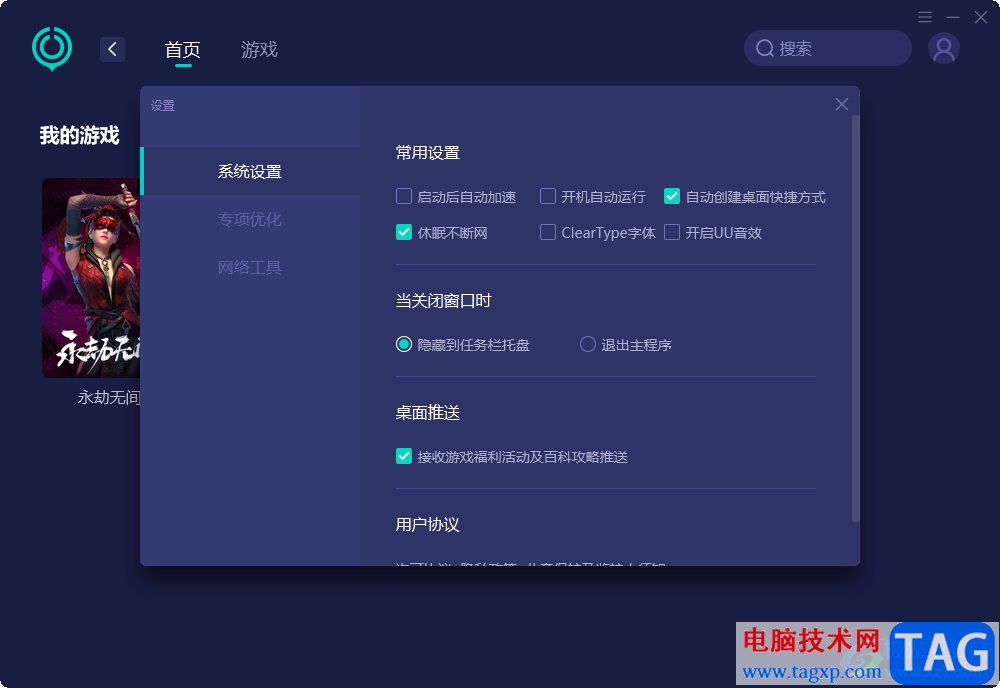Viewport: 1000px width, 688px height.
Task: Click the UU accelerator logo icon
Action: click(x=52, y=48)
